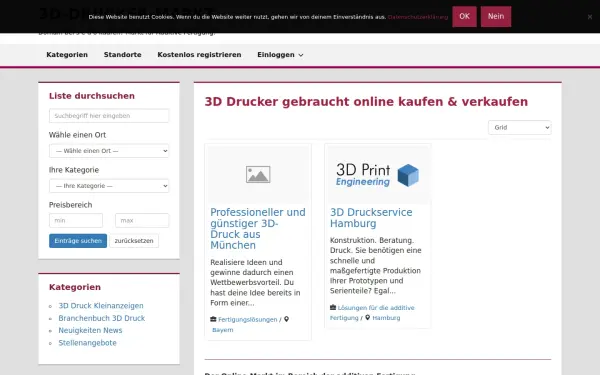Select Lösungen für die additive Fertigung link

pos(372,313)
